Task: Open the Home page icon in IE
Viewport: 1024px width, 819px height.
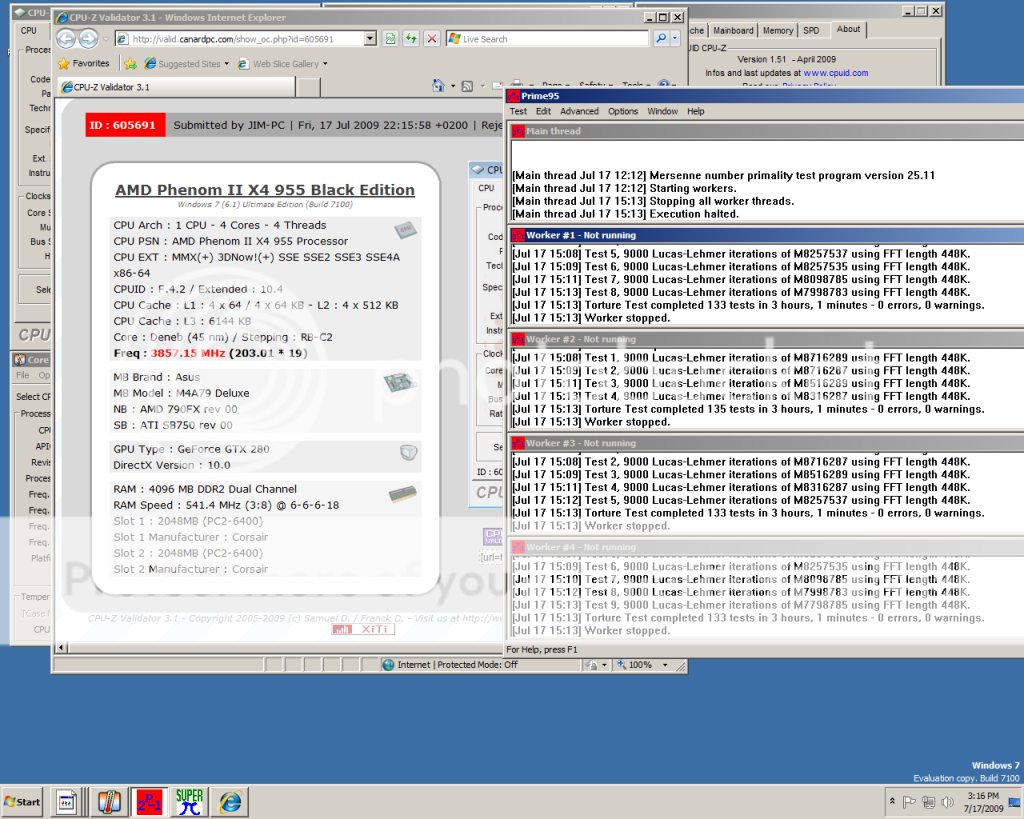Action: [x=439, y=87]
